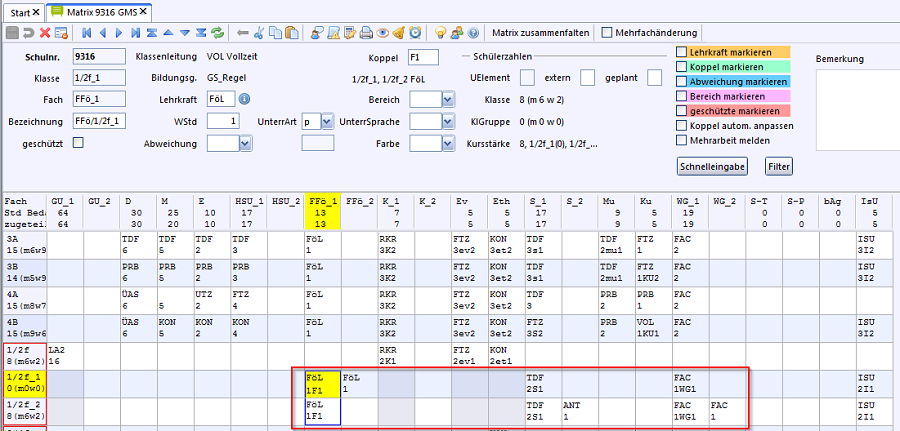Screen dimensions: 900x431
Task: Go to next record arrow
Action: click(119, 33)
